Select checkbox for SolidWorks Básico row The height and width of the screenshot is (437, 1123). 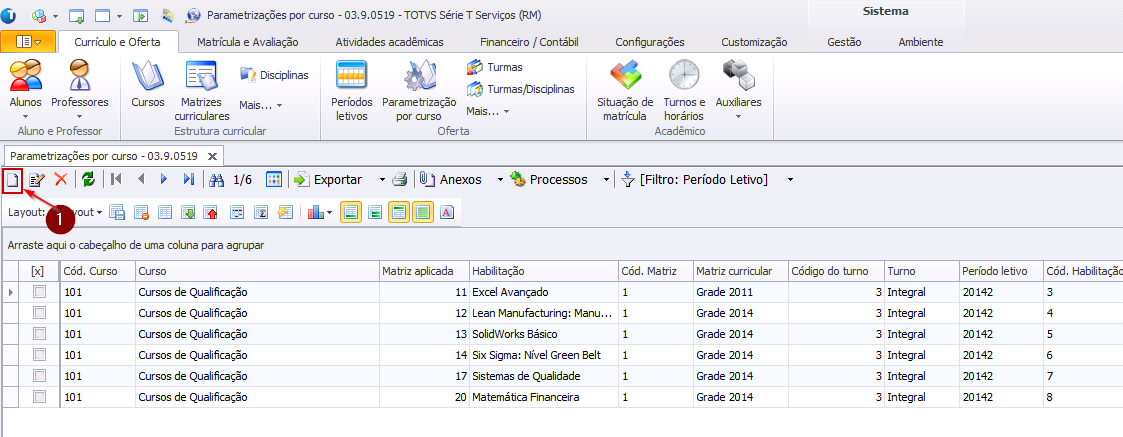pos(40,334)
